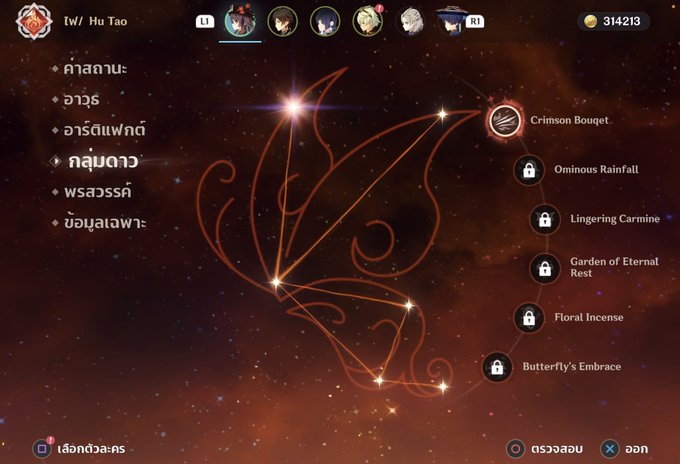Select the locked Butterfly's Embrace icon

pos(497,367)
